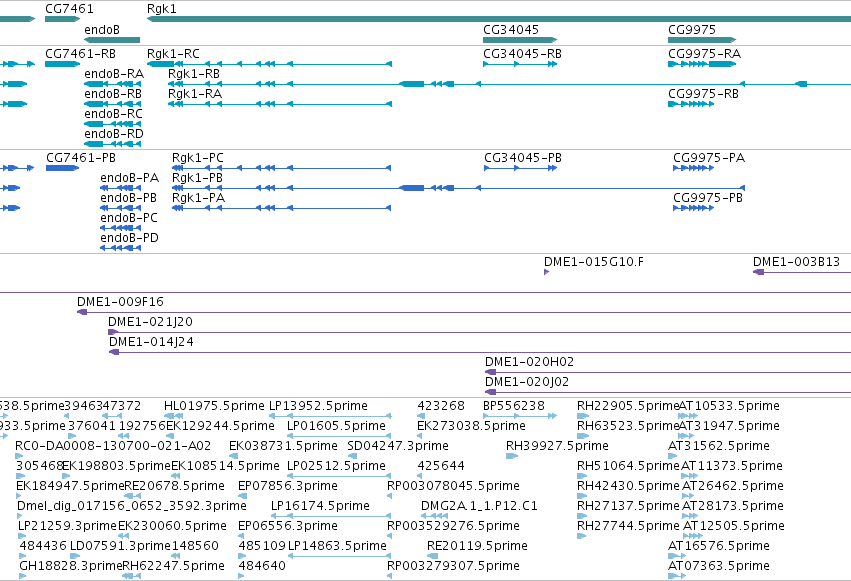Click EST AT16576.5prime
The height and width of the screenshot is (581, 851).
[x=719, y=547]
